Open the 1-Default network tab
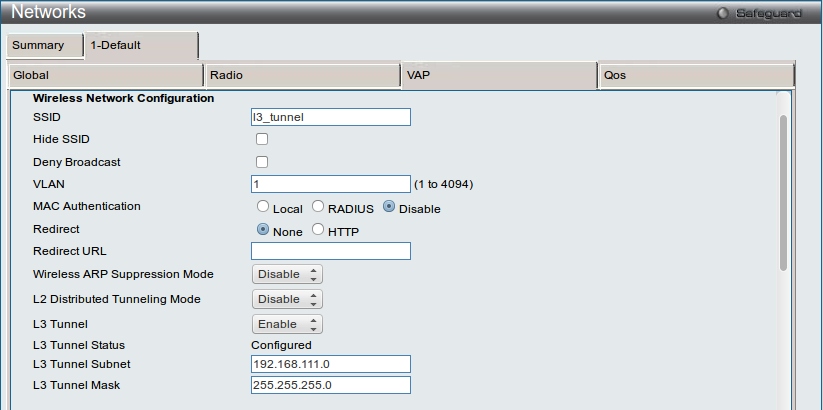This screenshot has height=410, width=823. [x=140, y=45]
